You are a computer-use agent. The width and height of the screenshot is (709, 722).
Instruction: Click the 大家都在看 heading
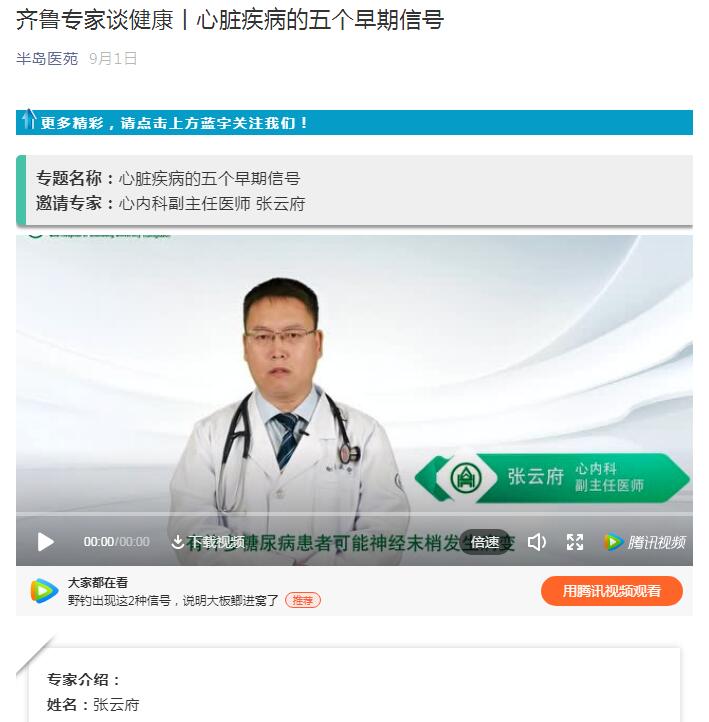[98, 582]
